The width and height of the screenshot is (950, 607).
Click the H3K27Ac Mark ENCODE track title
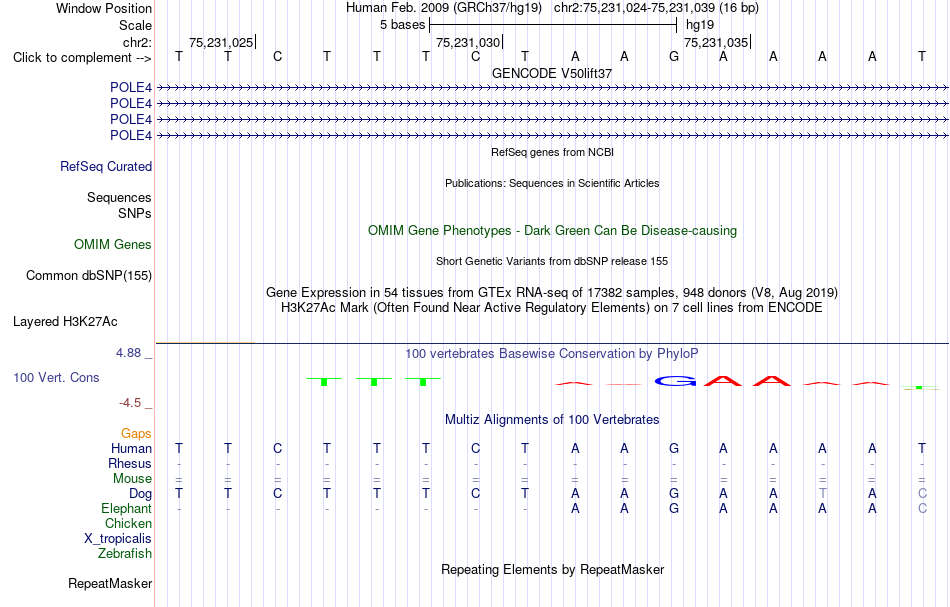(x=552, y=308)
